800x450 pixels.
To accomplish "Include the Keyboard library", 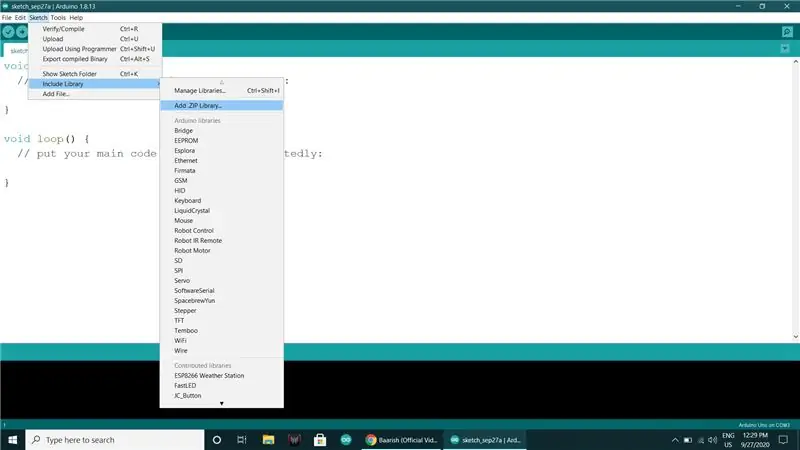I will tap(221, 201).
